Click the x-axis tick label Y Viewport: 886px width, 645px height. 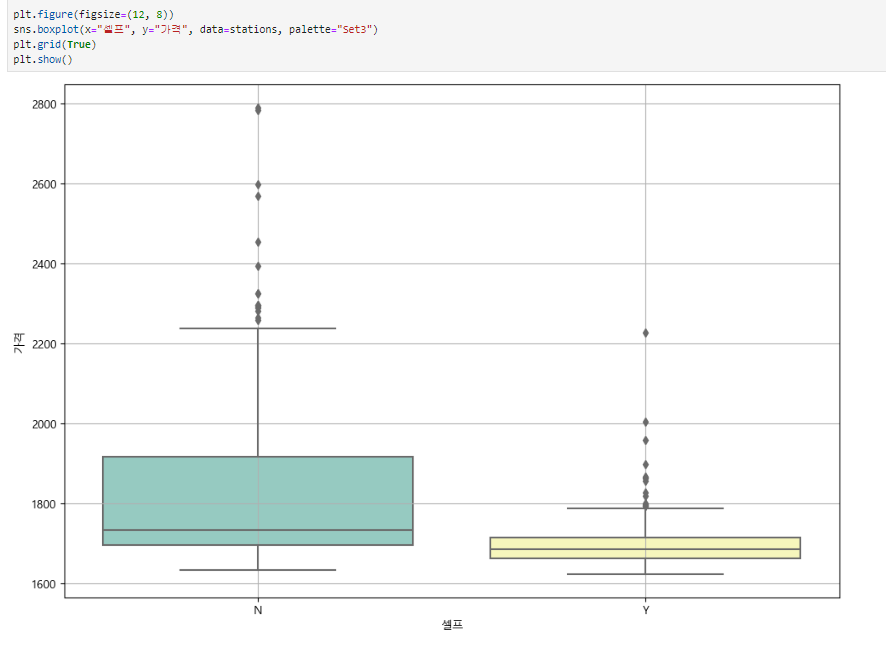pyautogui.click(x=646, y=611)
